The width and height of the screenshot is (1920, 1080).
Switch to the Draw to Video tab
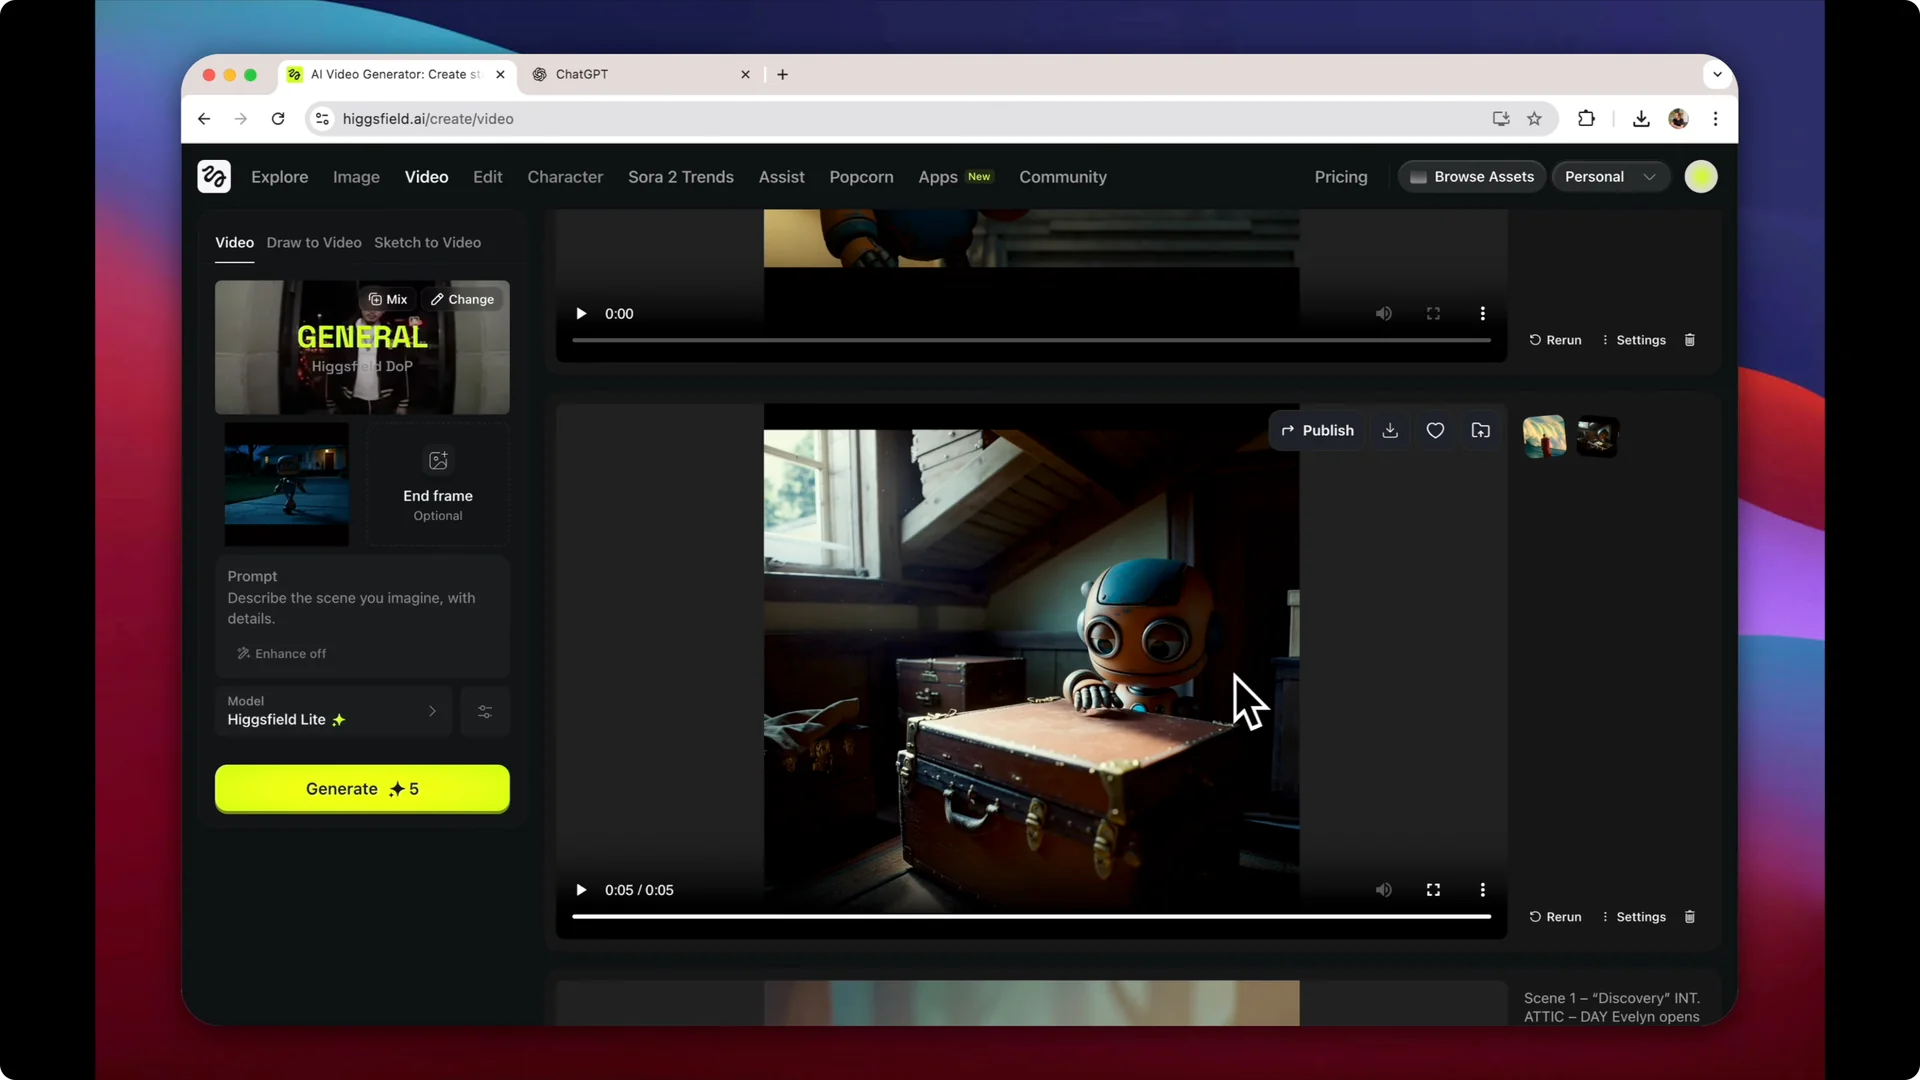[313, 242]
